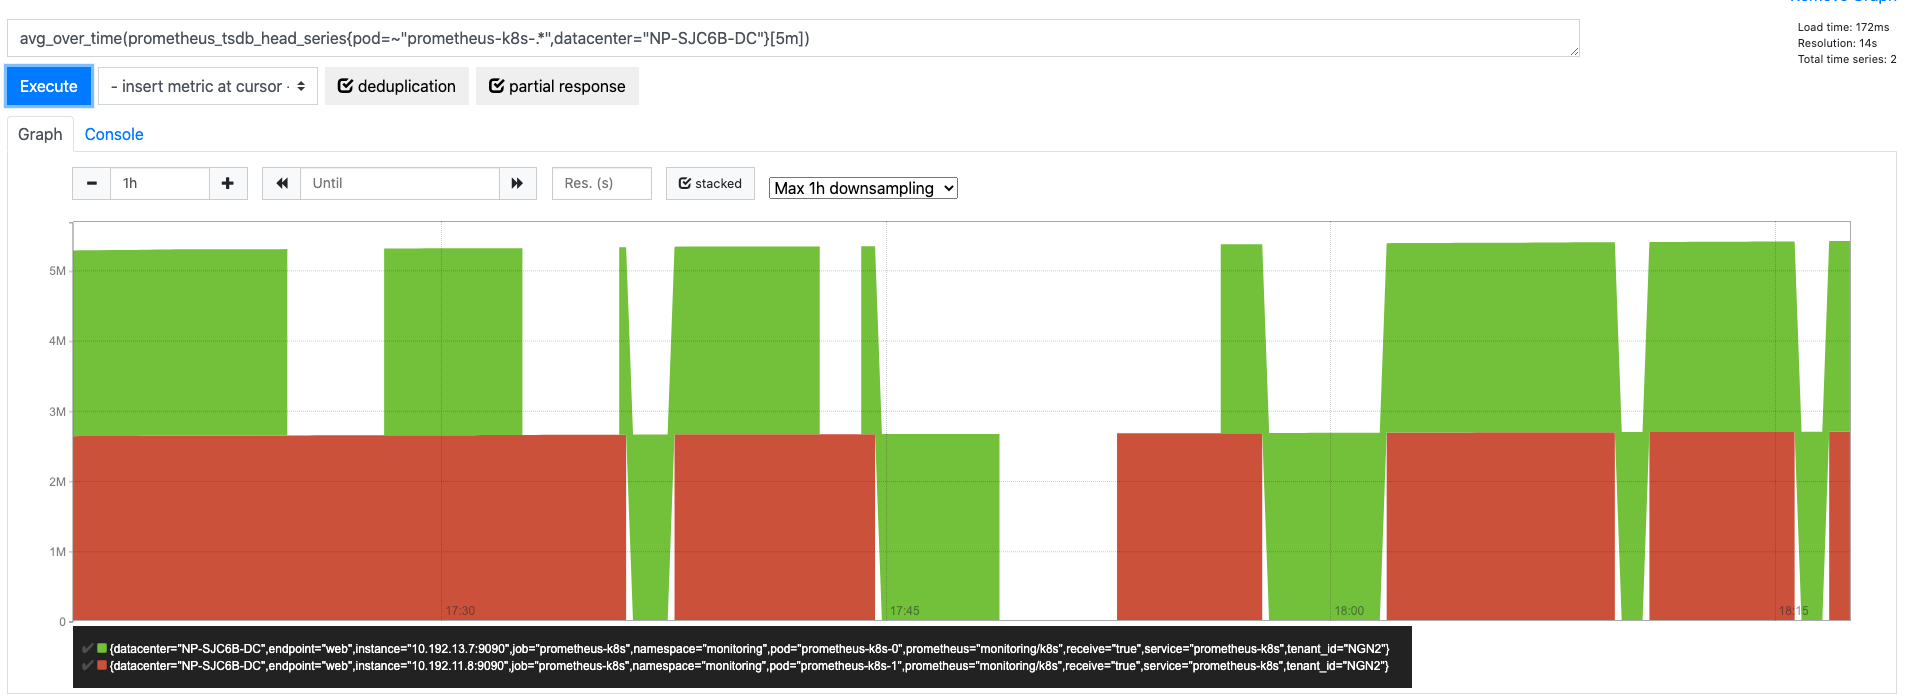Click the 18:15 time label on the graph
1905x698 pixels.
click(x=1793, y=611)
